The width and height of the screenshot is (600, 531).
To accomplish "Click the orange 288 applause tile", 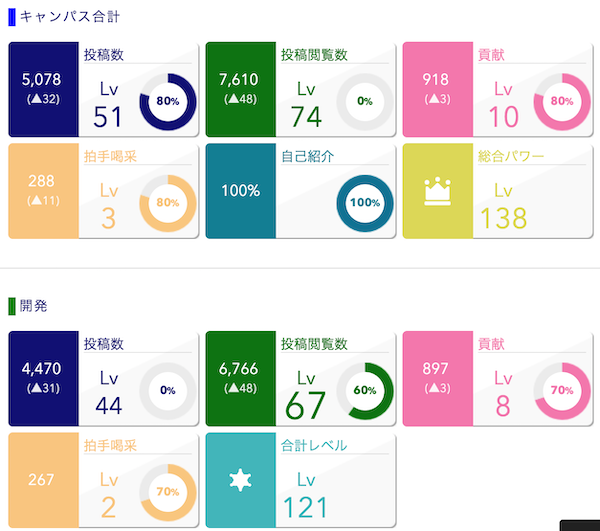I will click(41, 190).
